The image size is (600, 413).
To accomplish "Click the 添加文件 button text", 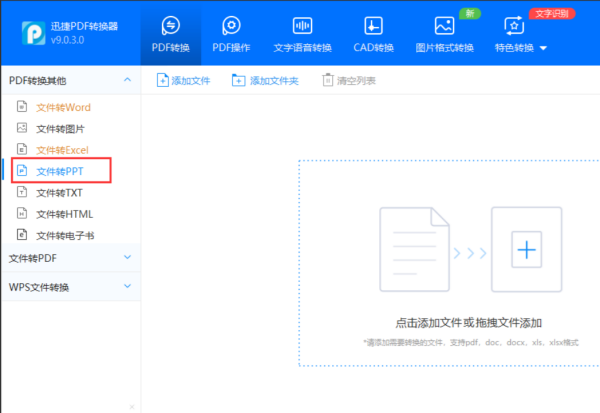I will pyautogui.click(x=191, y=81).
